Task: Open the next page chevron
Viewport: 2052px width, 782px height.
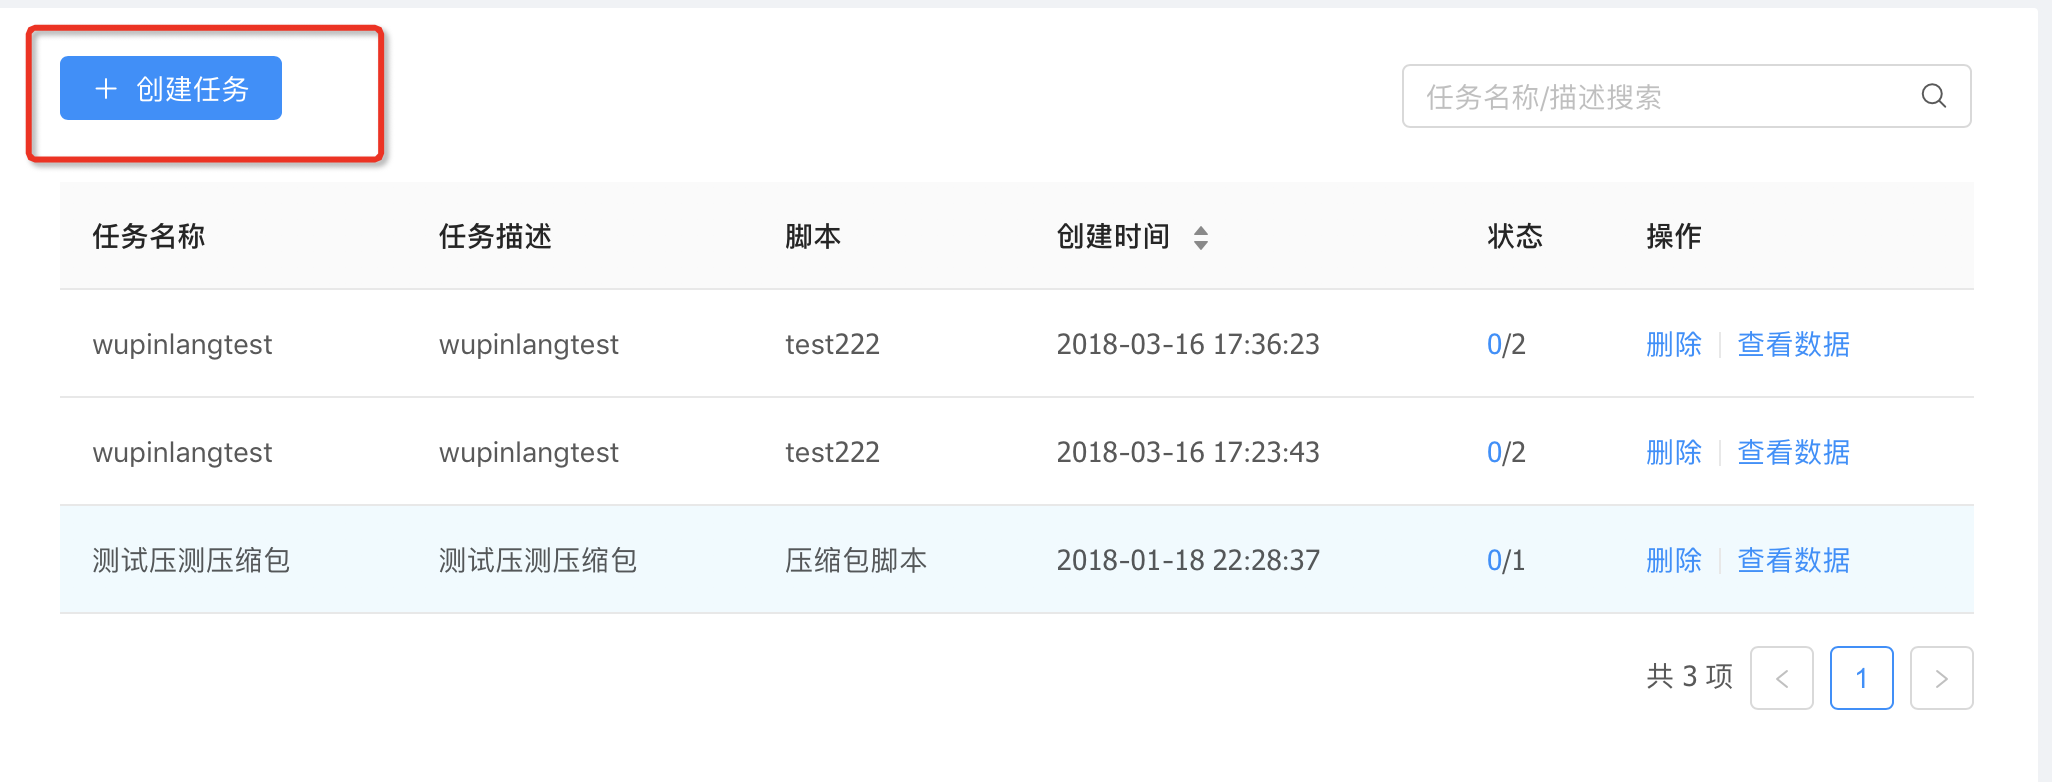Action: pyautogui.click(x=1941, y=678)
